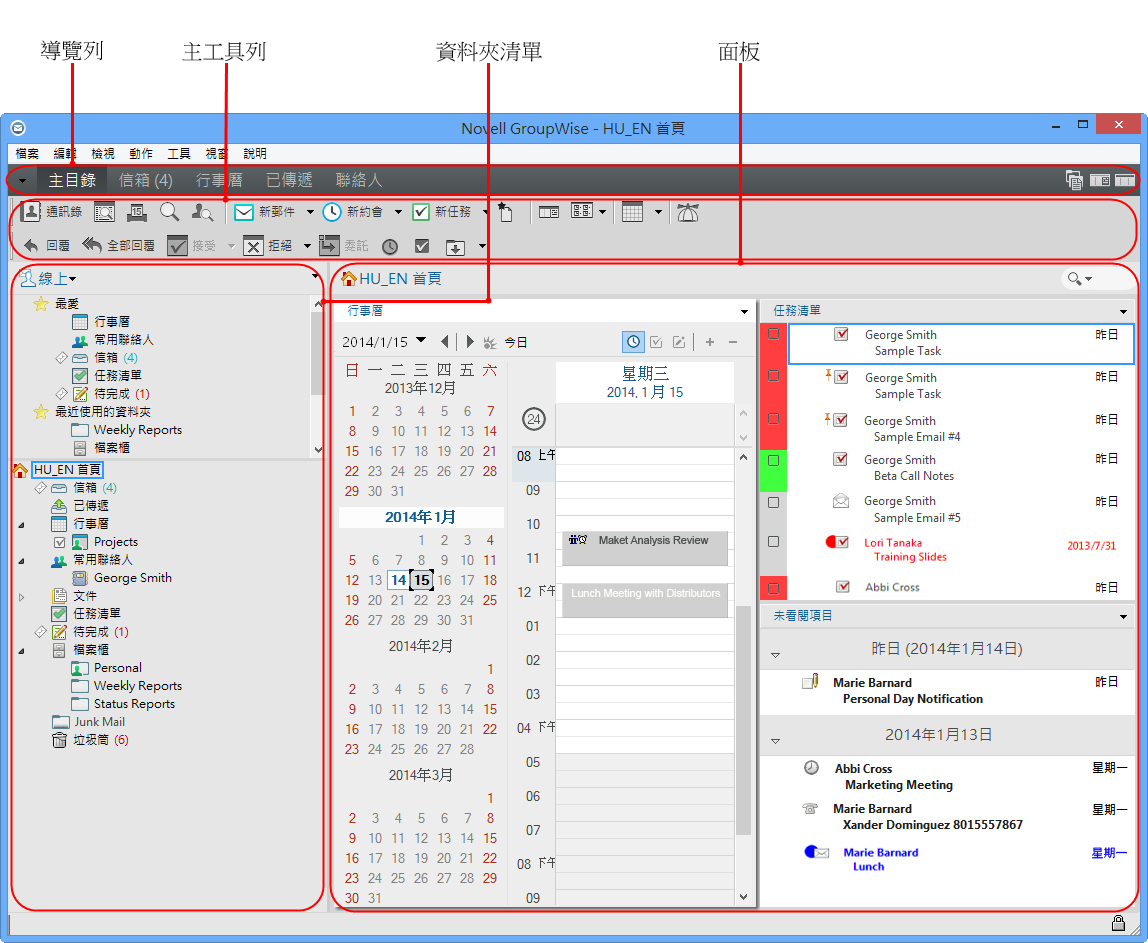Click 拒絕 decline button

pos(268,246)
